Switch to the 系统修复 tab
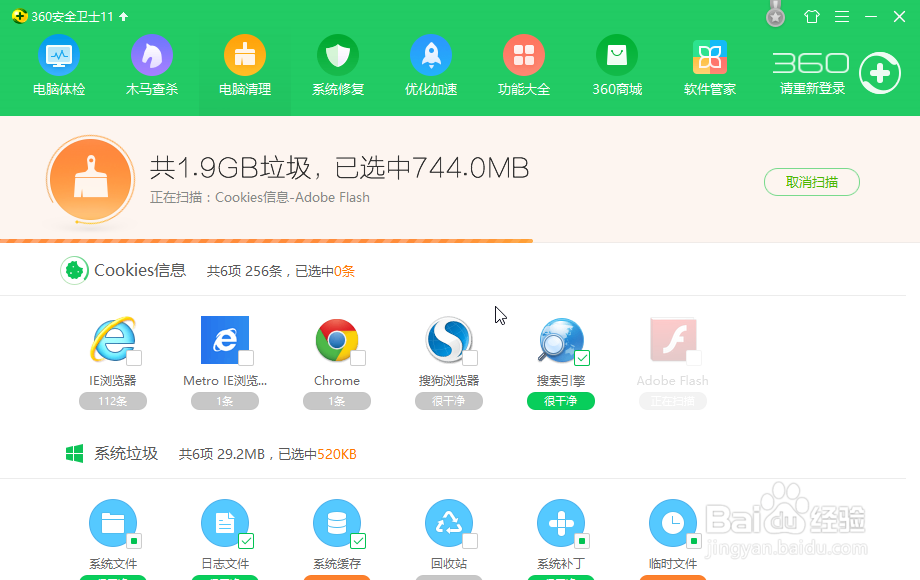 coord(337,65)
